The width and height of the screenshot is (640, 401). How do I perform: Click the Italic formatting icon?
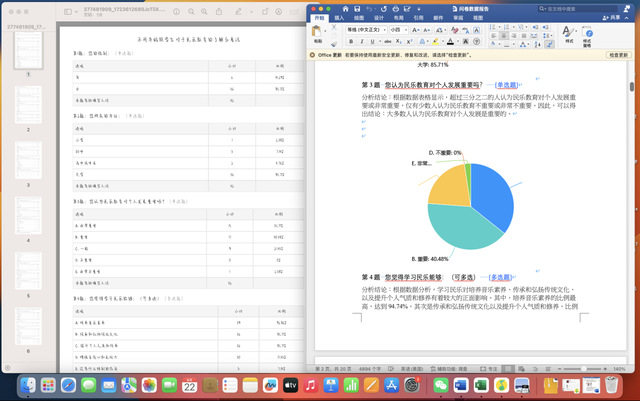pyautogui.click(x=361, y=43)
